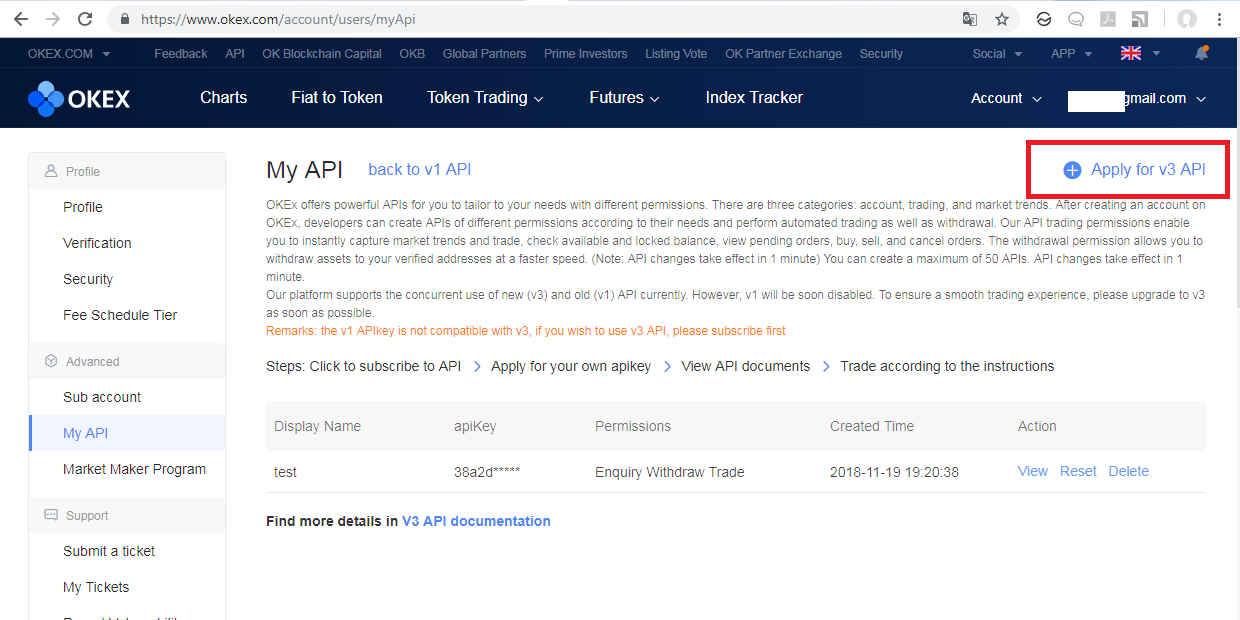Click the Support section chat icon
The height and width of the screenshot is (620, 1240).
51,515
